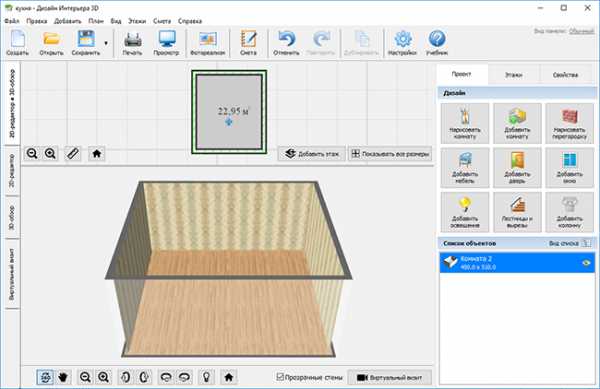The width and height of the screenshot is (600, 389).
Task: Switch to the 3D-обзор side tab
Action: point(12,217)
